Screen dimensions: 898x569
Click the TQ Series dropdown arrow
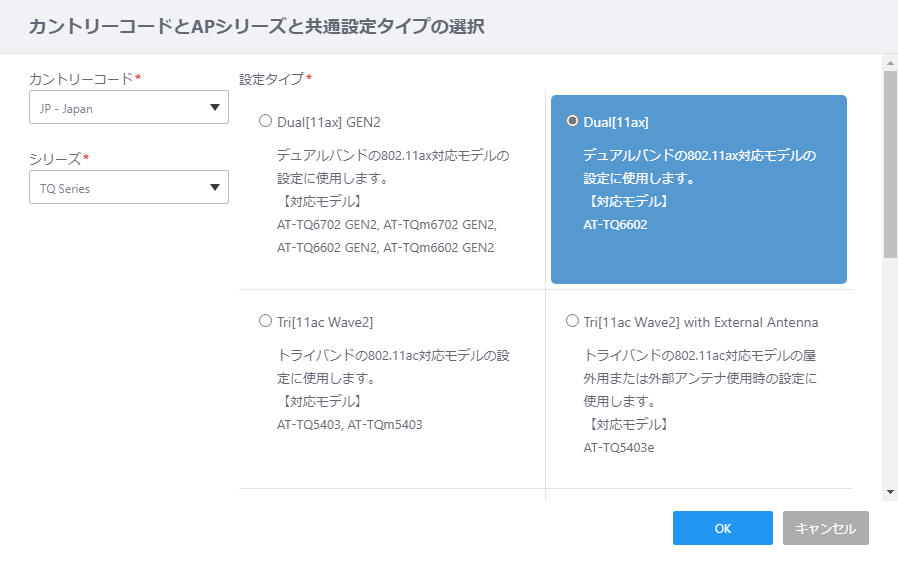point(215,187)
